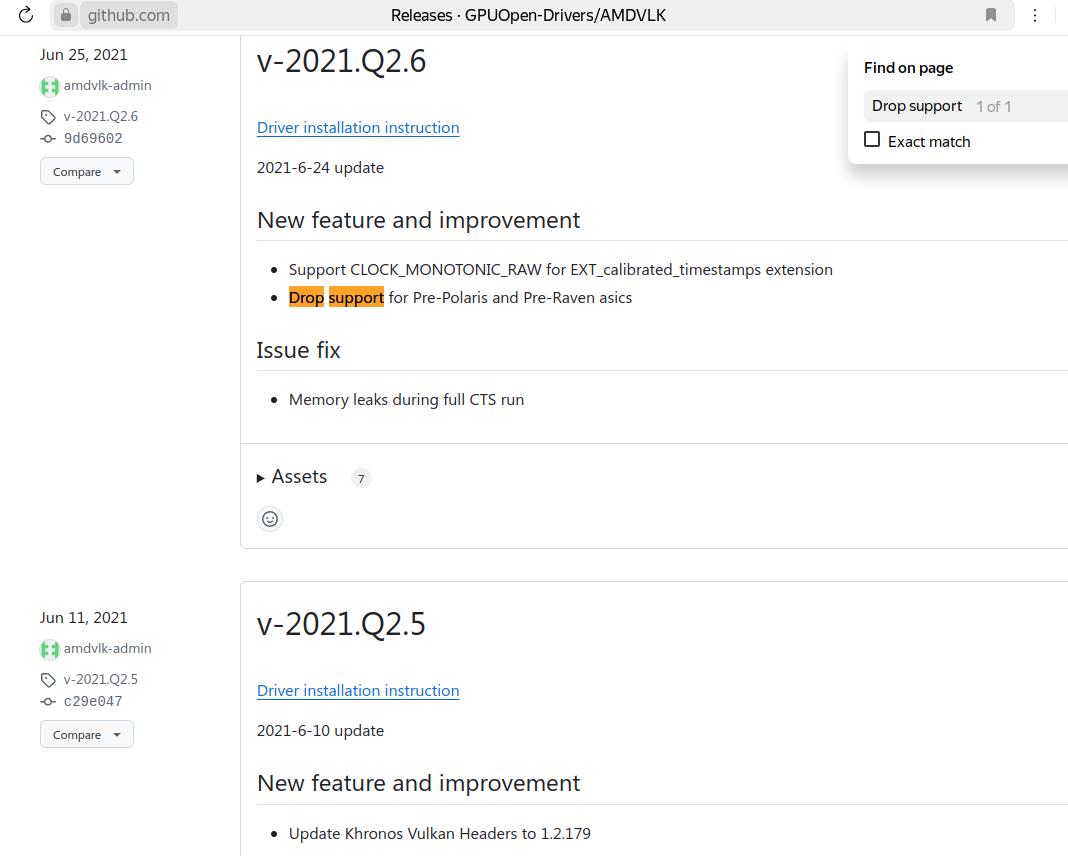
Task: Click commit icon beside 9d69602
Action: click(x=48, y=139)
